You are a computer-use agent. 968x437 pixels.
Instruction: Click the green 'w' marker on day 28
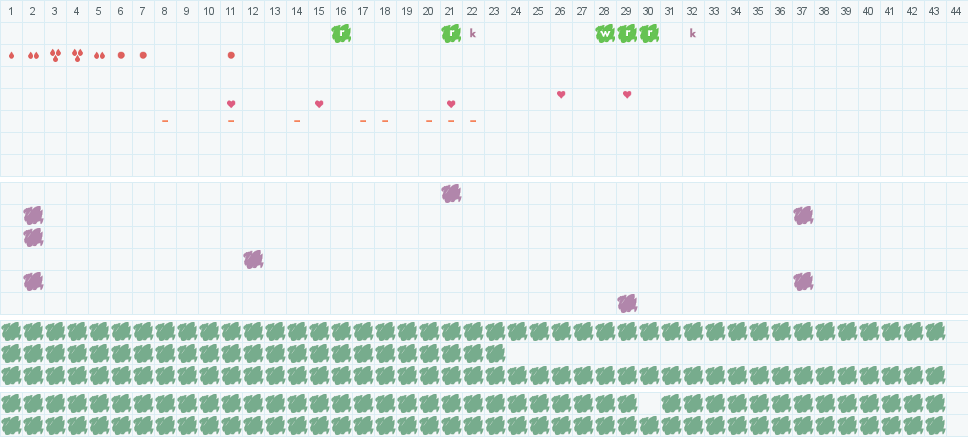coord(605,33)
